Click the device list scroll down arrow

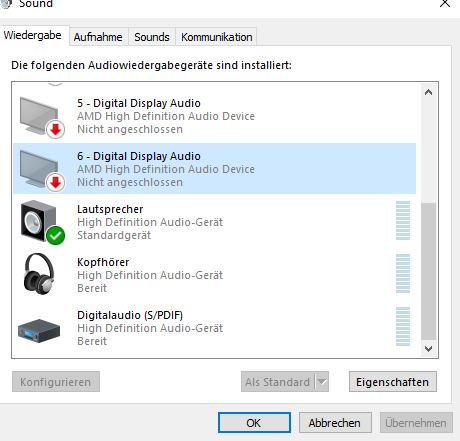[429, 349]
